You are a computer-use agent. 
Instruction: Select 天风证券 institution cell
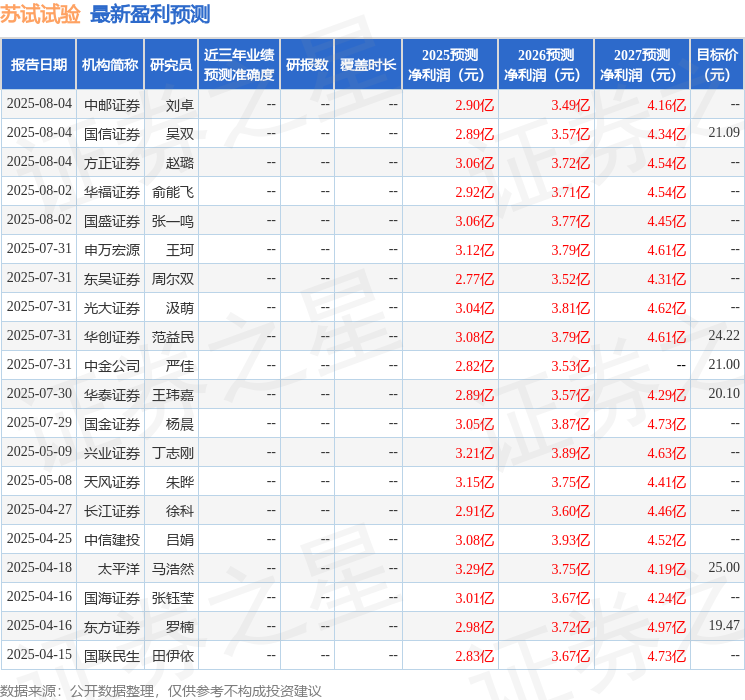point(112,482)
